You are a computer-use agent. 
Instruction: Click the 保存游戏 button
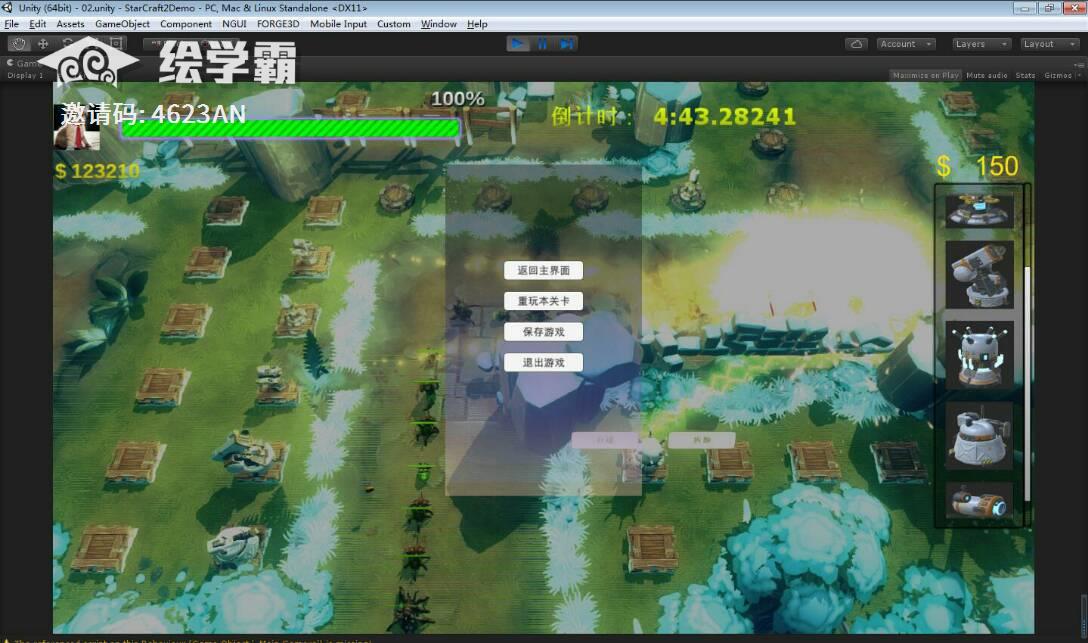(543, 332)
